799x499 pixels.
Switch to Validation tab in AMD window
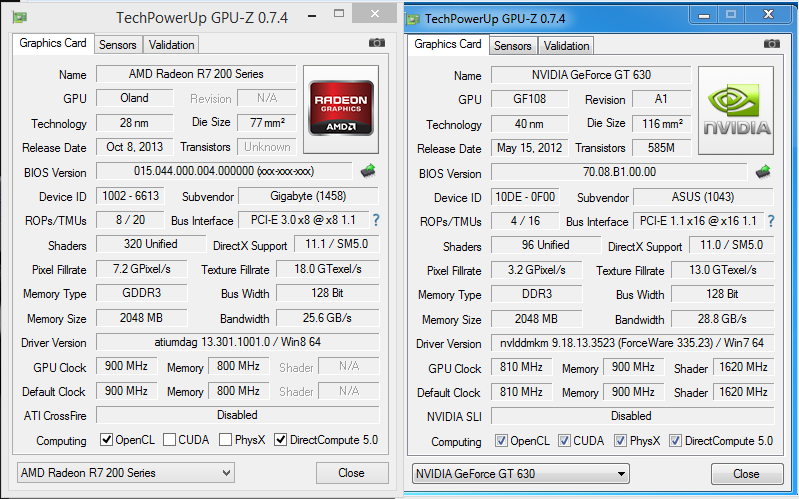171,45
